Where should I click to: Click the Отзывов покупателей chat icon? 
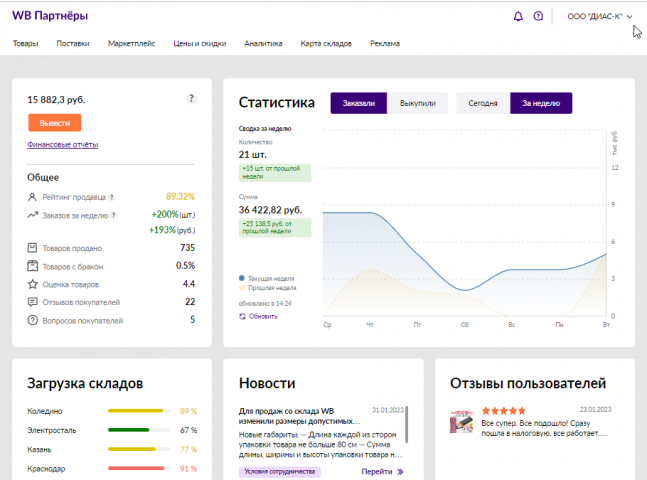pyautogui.click(x=32, y=302)
